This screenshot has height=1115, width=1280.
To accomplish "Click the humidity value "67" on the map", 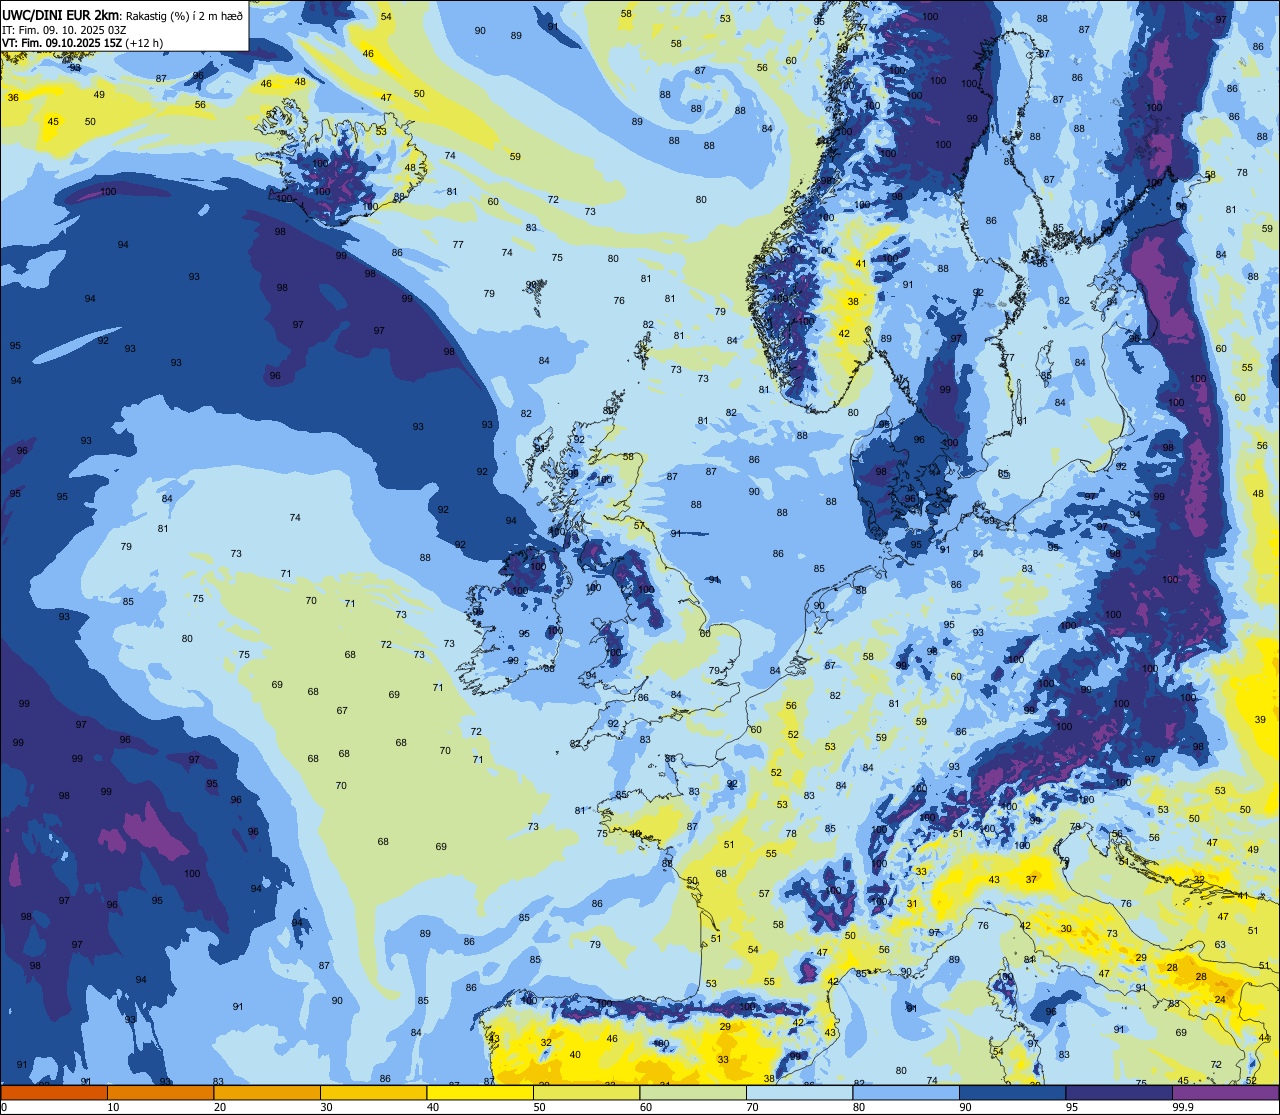I will coord(342,711).
